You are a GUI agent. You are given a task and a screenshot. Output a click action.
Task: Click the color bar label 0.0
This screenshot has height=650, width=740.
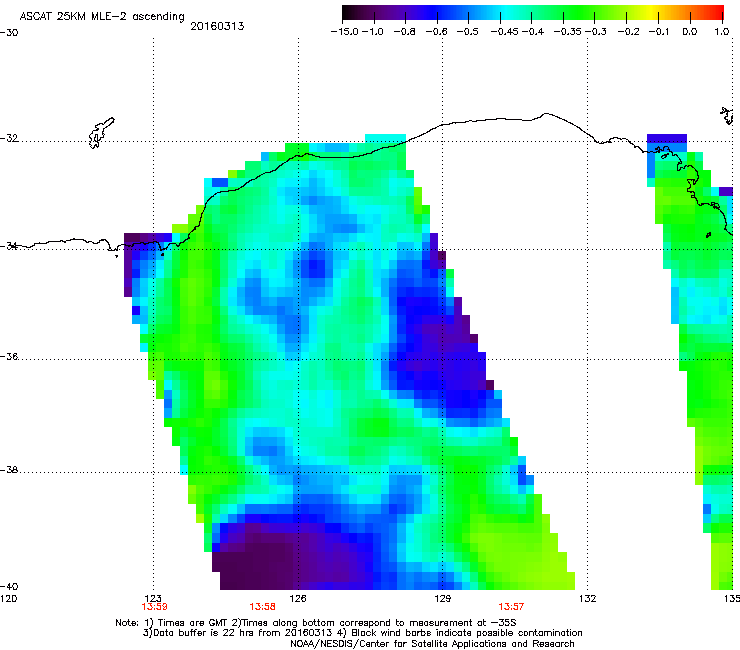(690, 32)
